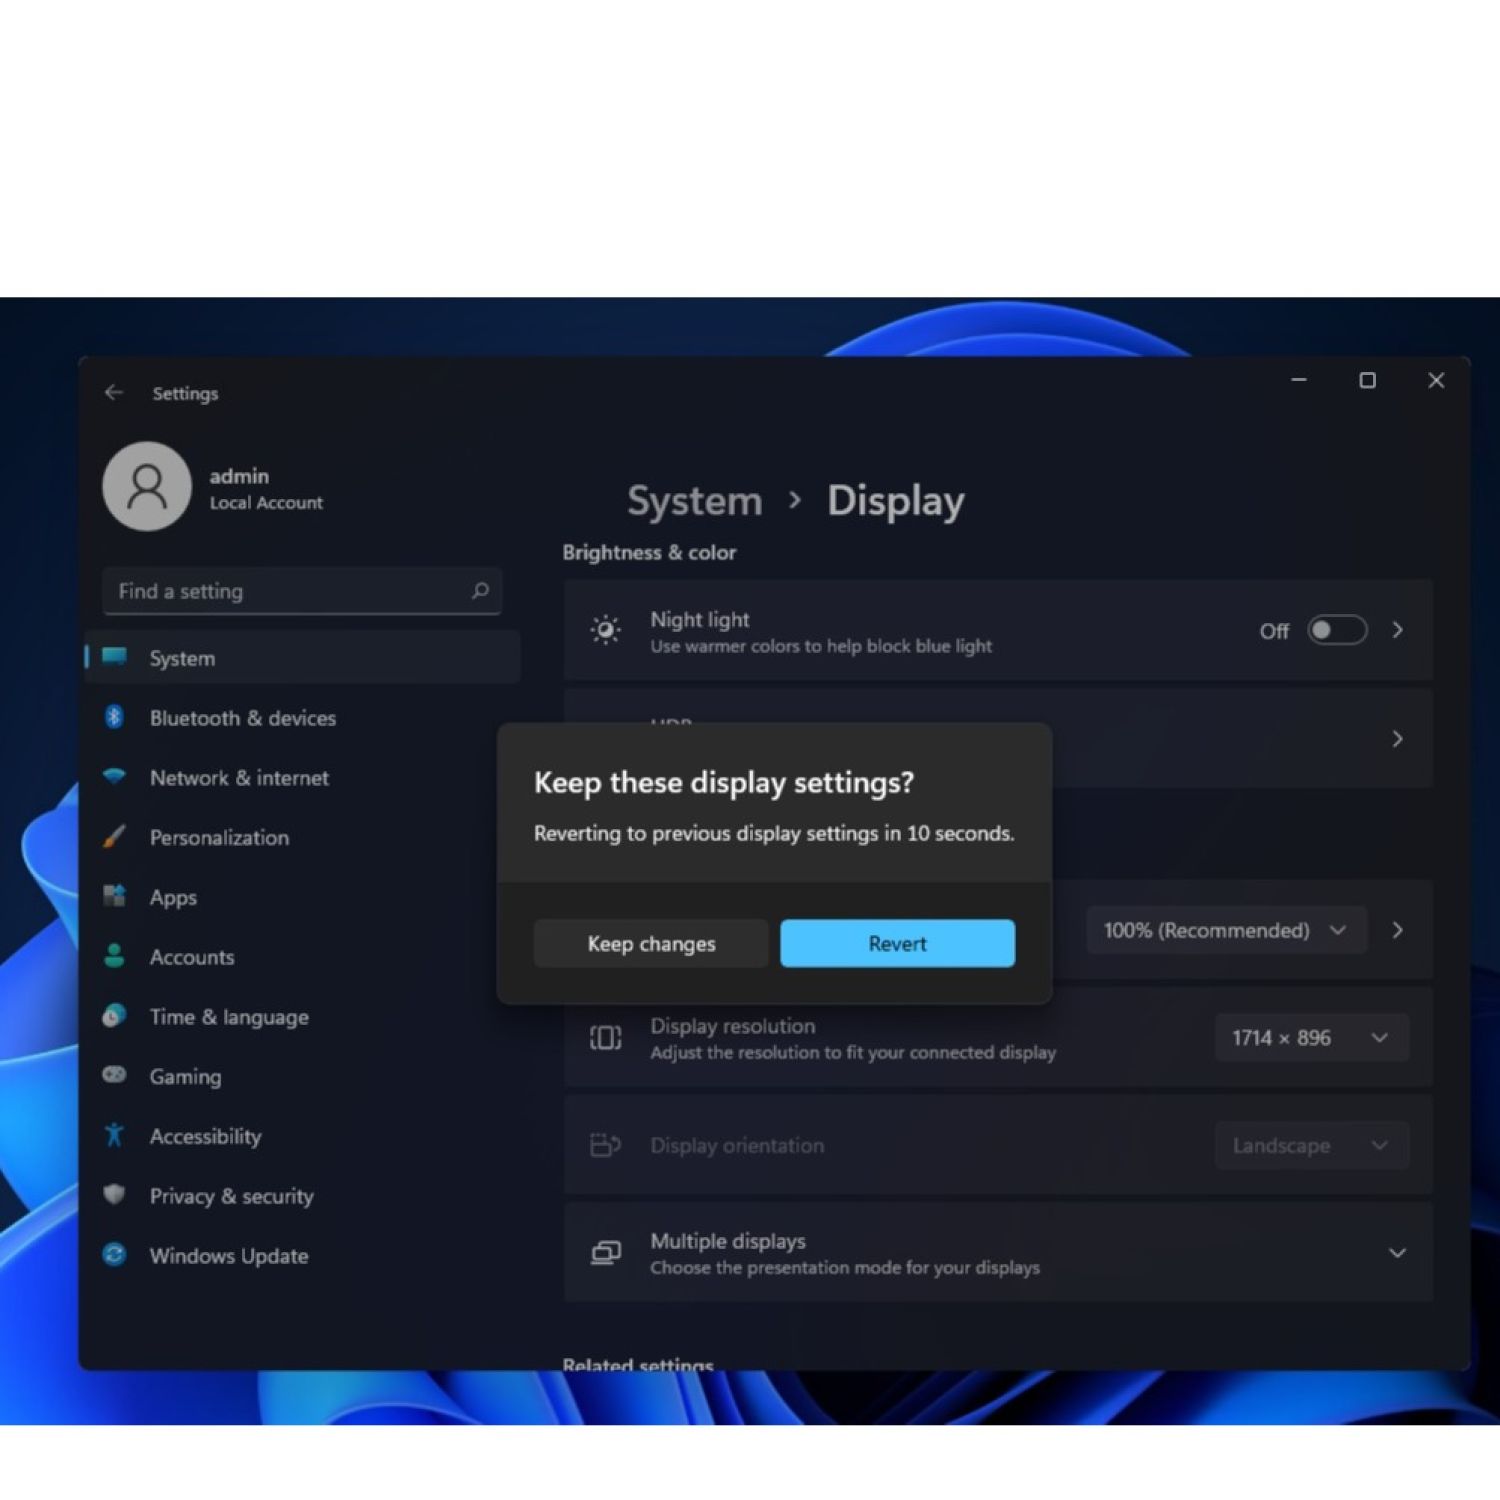This screenshot has height=1500, width=1500.
Task: Open the display resolution dropdown
Action: click(x=1310, y=1038)
